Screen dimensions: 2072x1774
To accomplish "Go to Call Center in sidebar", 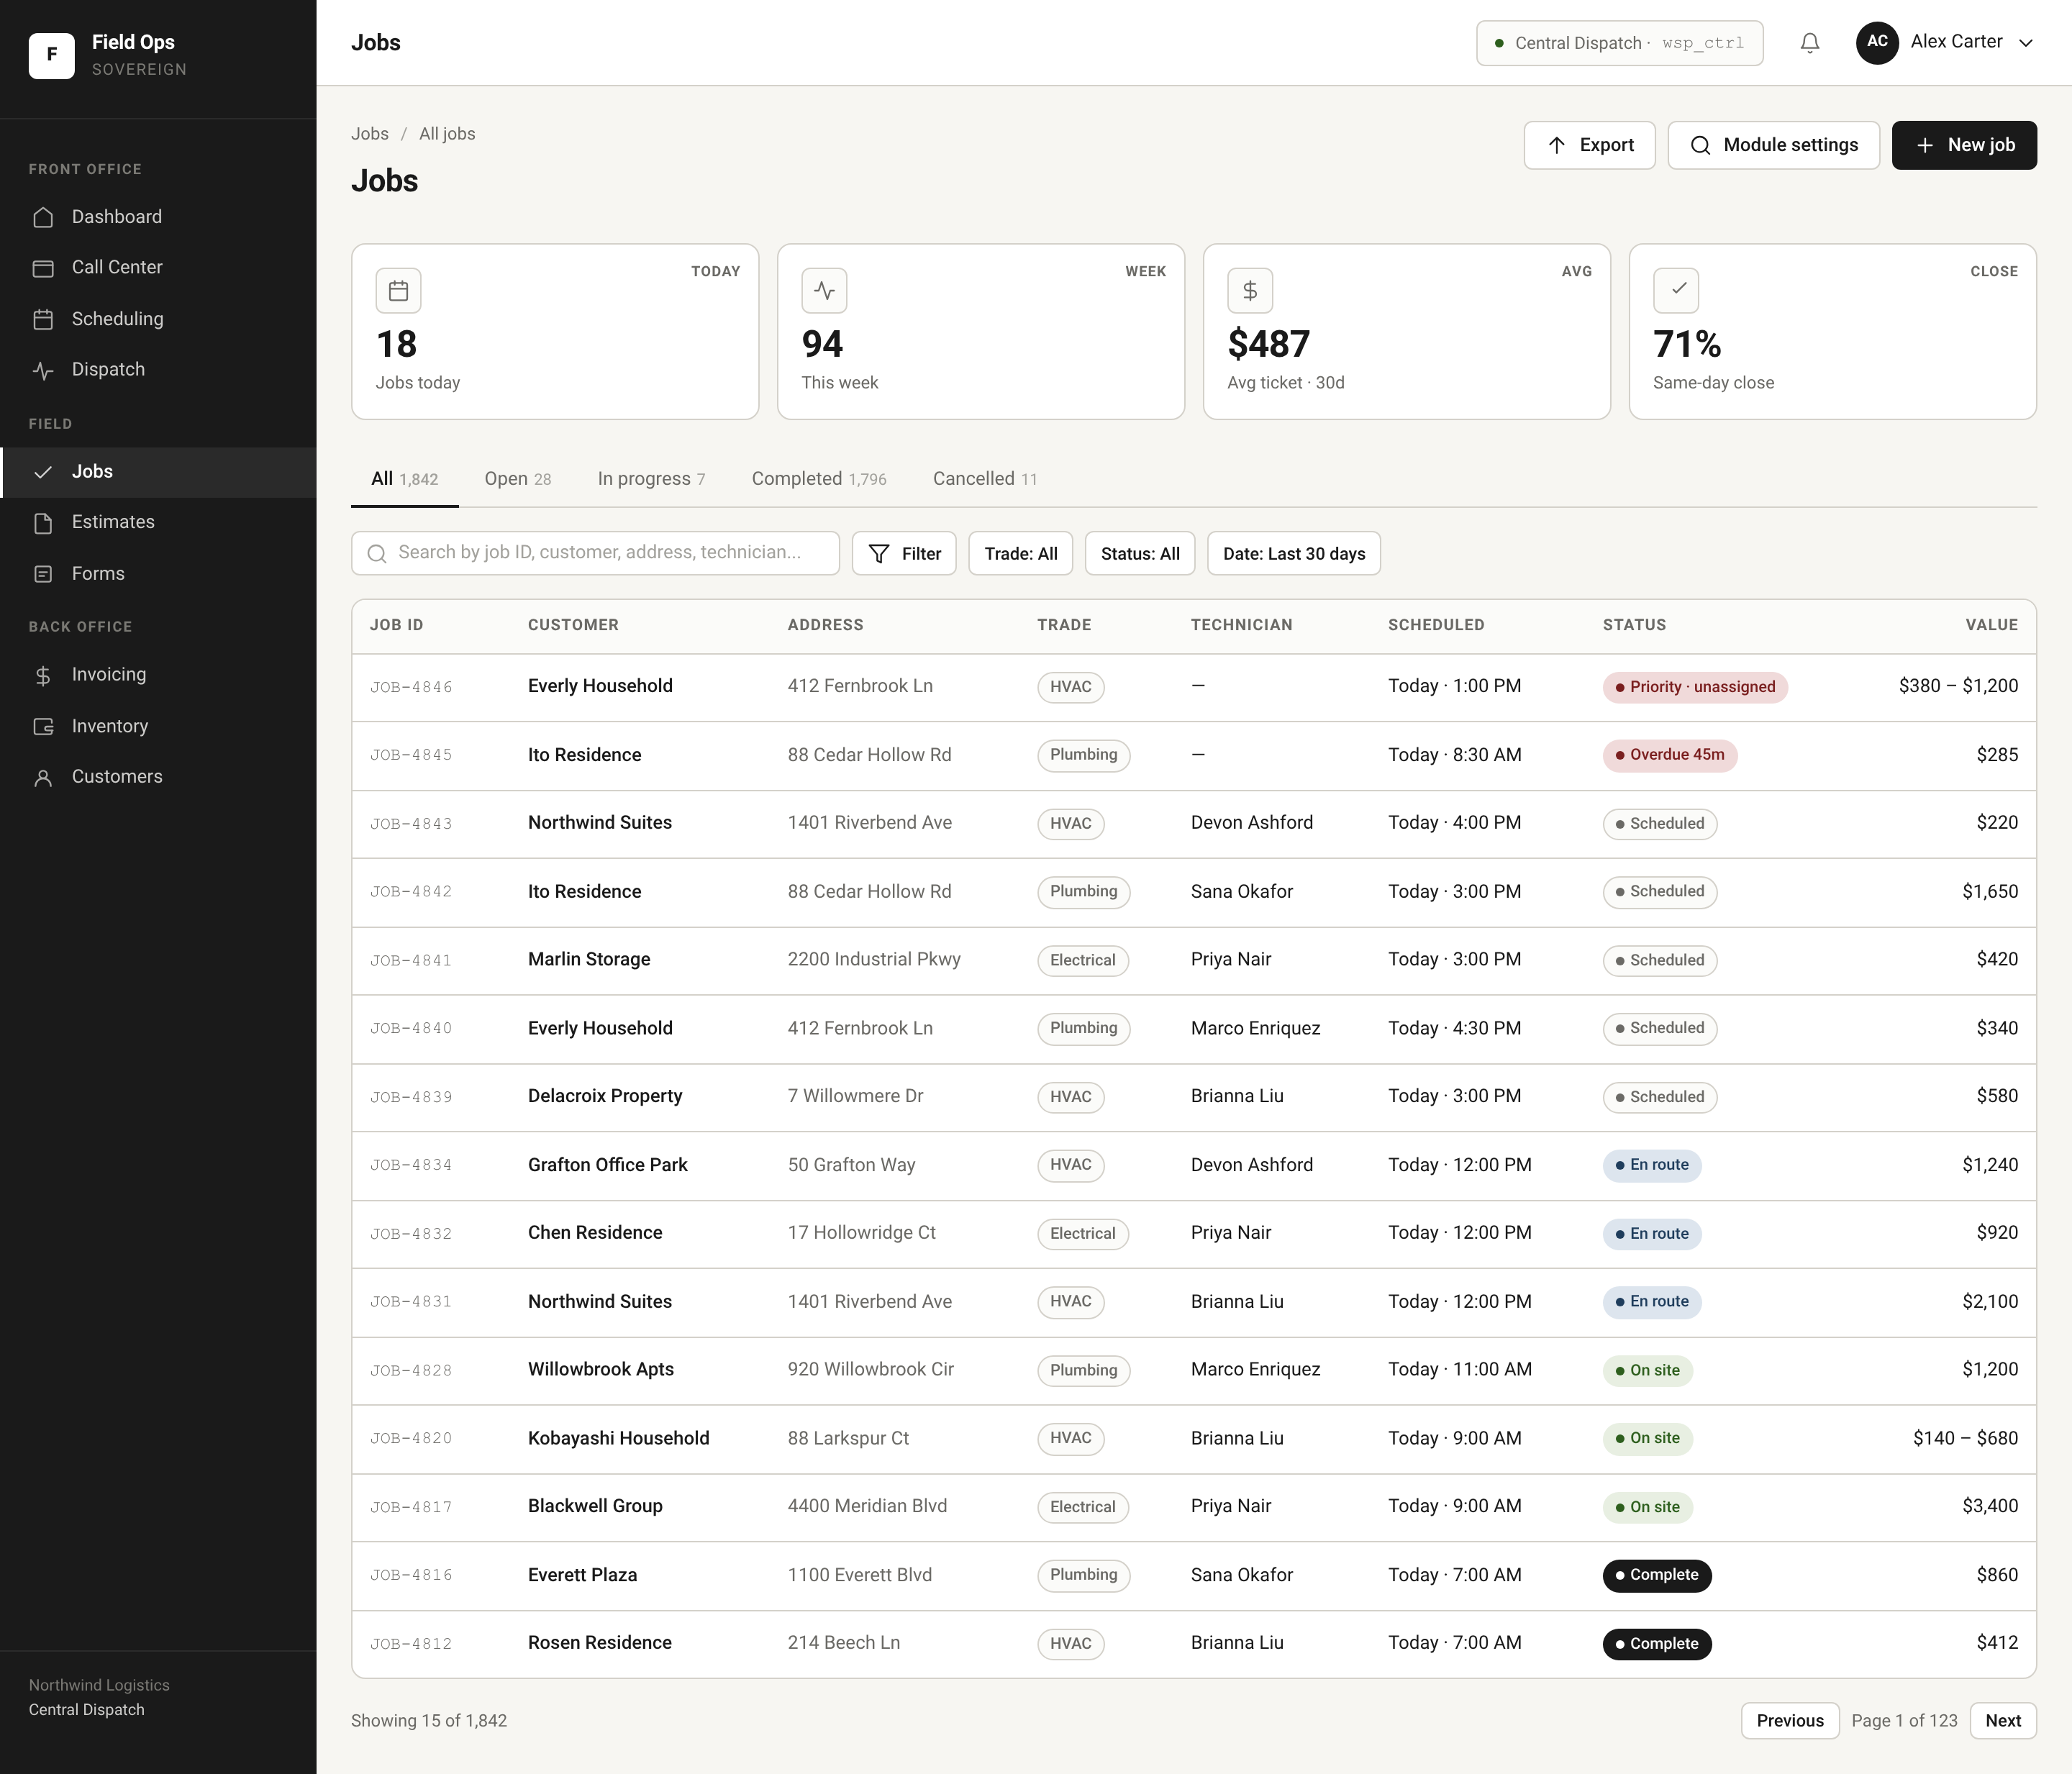I will tap(158, 267).
